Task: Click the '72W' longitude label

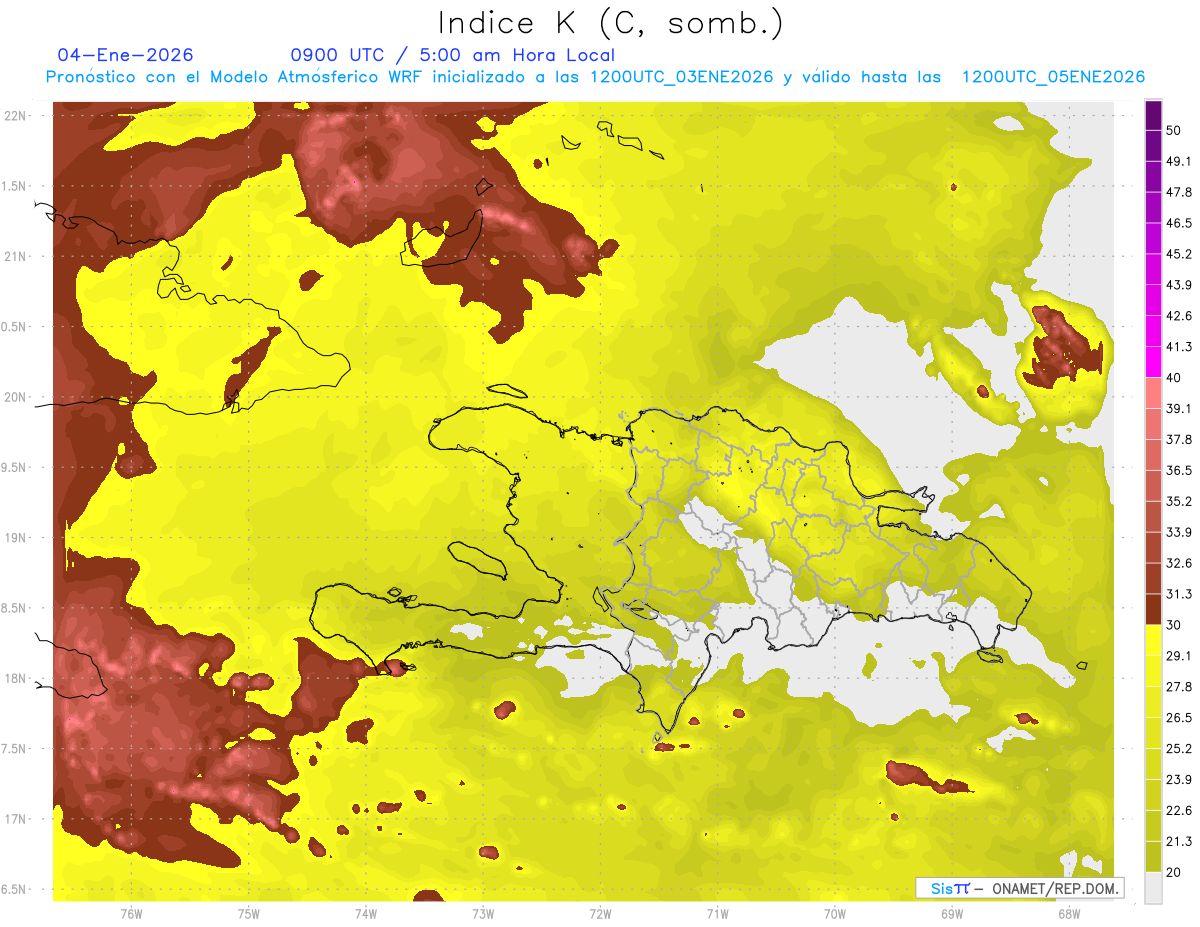Action: tap(600, 914)
